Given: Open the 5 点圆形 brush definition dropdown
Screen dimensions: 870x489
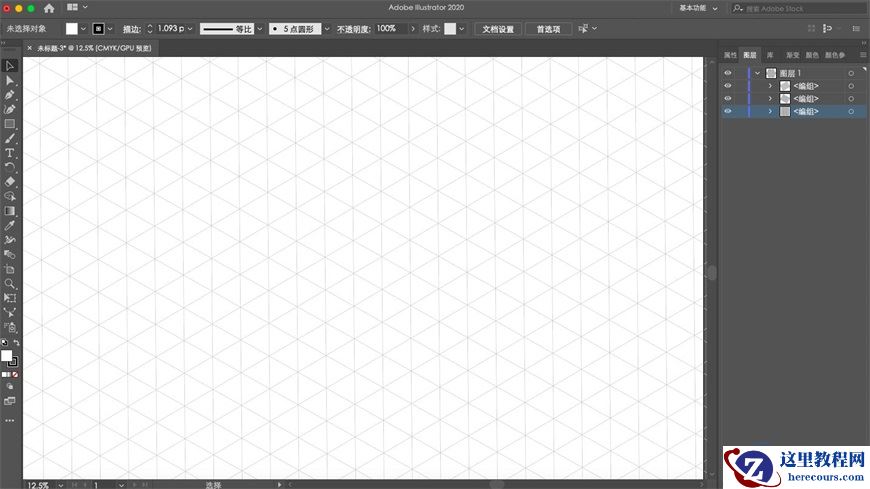Looking at the screenshot, I should tap(327, 29).
